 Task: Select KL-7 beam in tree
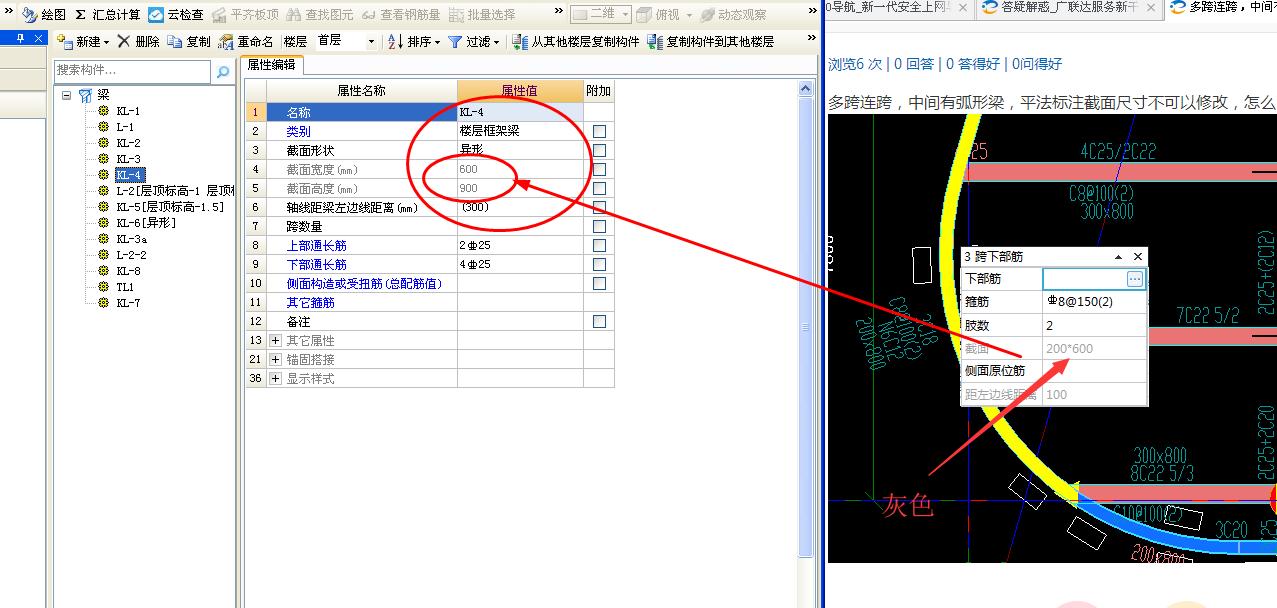(128, 303)
